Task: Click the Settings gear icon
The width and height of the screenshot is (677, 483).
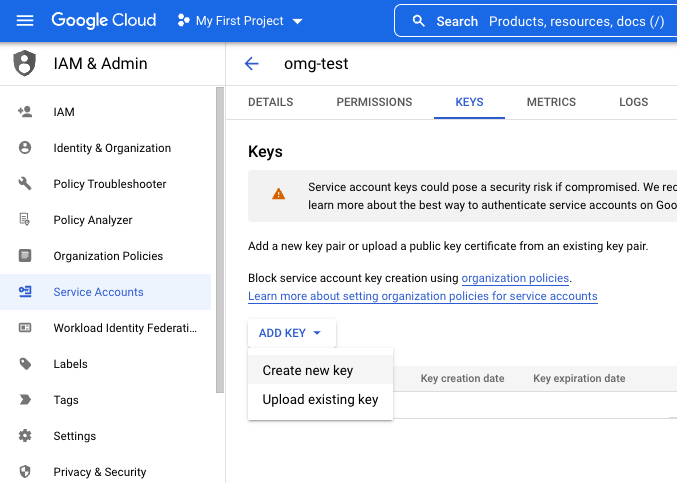Action: pos(25,436)
